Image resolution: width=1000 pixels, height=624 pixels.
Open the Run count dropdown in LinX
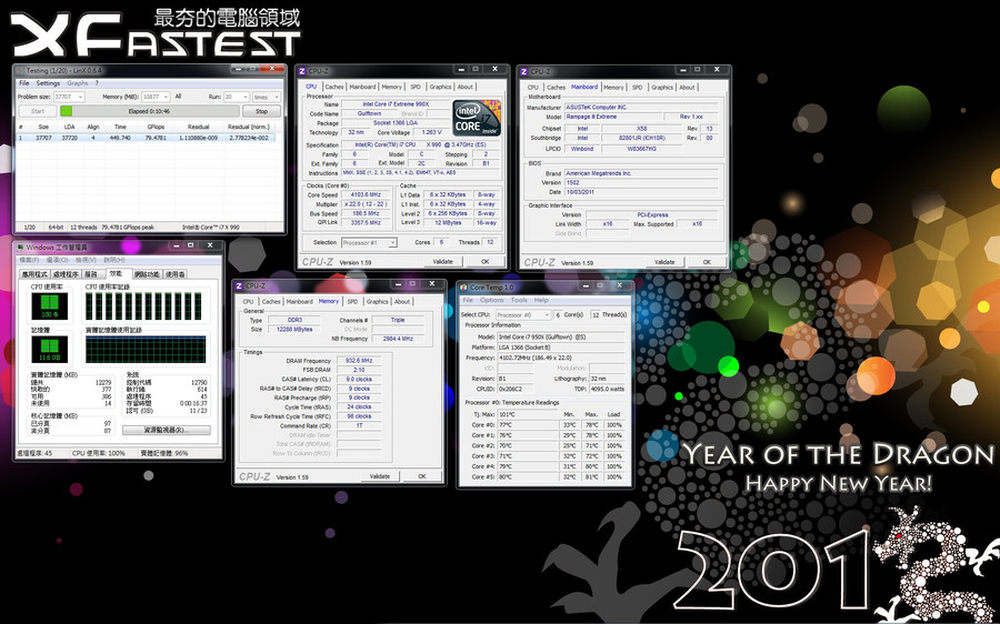click(236, 97)
